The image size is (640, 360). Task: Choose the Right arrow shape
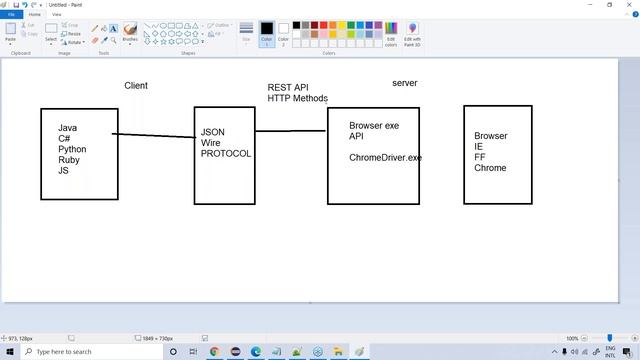pyautogui.click(x=179, y=33)
